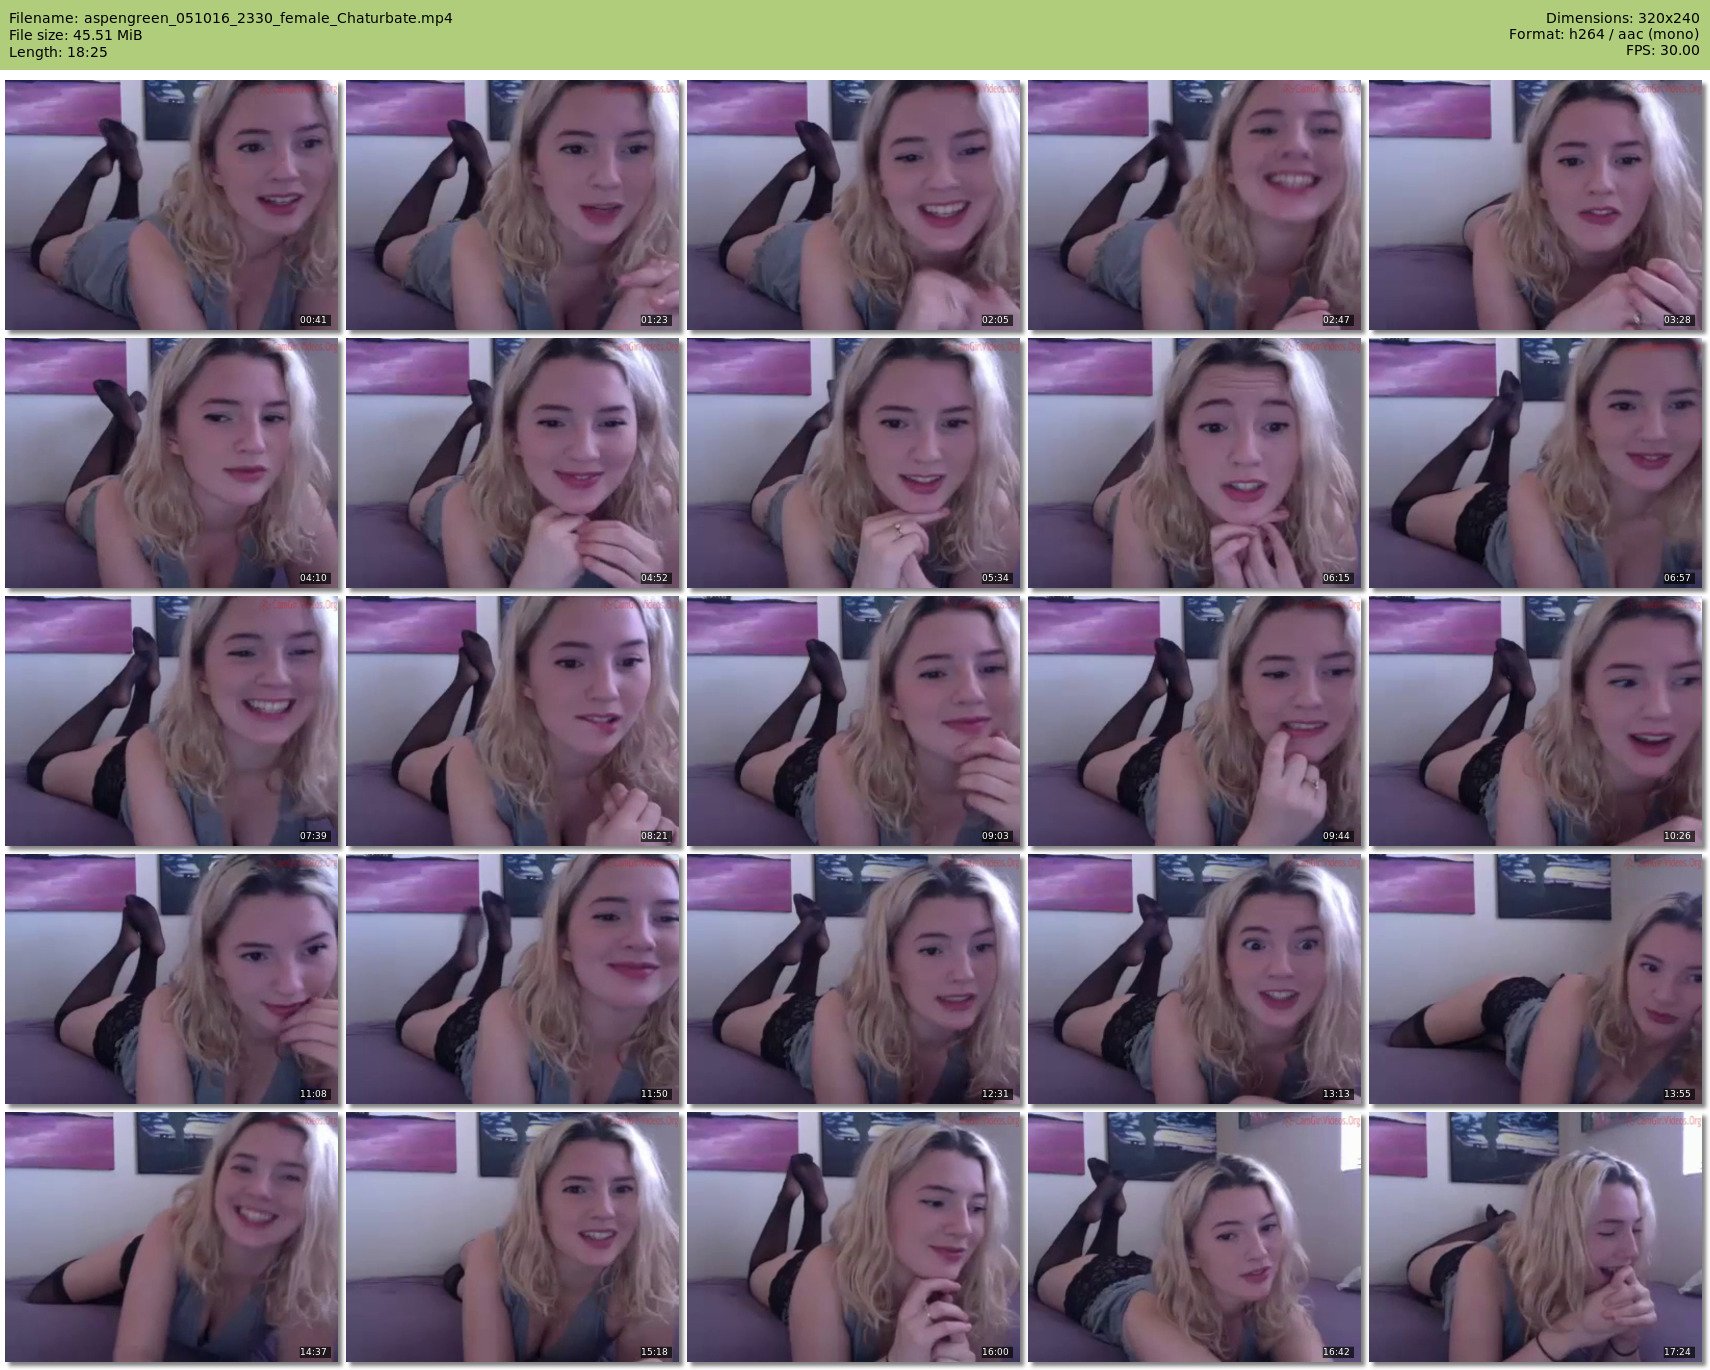Screen dimensions: 1710x1370
Task: Click the thumbnail timestamped 00:41
Action: click(x=171, y=205)
